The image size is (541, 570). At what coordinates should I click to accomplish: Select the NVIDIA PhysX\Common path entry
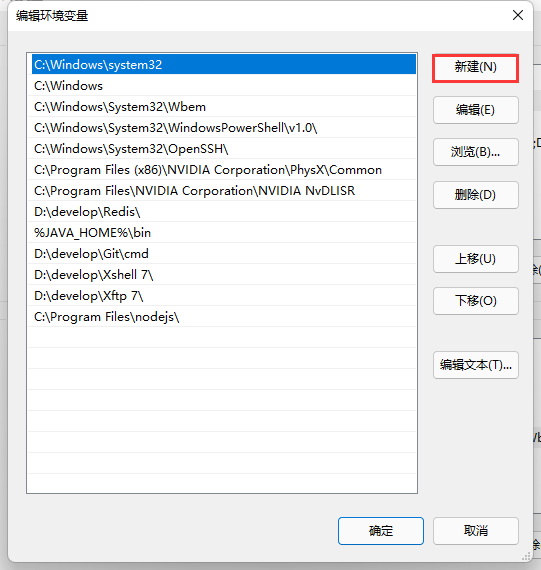click(222, 170)
